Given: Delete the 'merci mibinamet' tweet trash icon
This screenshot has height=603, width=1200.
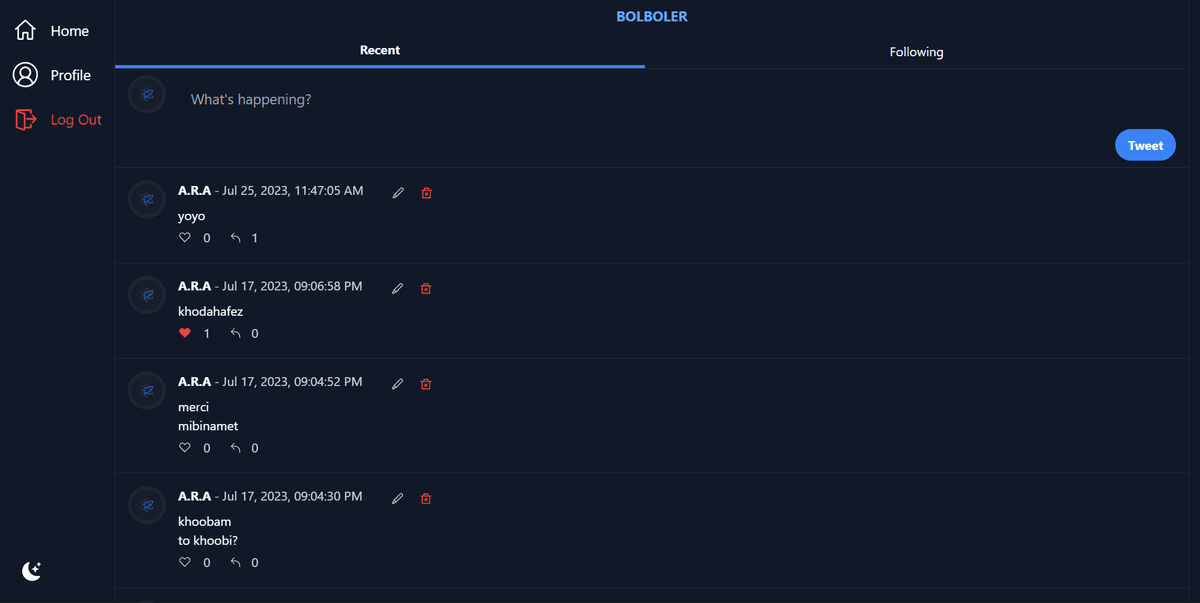Looking at the screenshot, I should pyautogui.click(x=426, y=384).
